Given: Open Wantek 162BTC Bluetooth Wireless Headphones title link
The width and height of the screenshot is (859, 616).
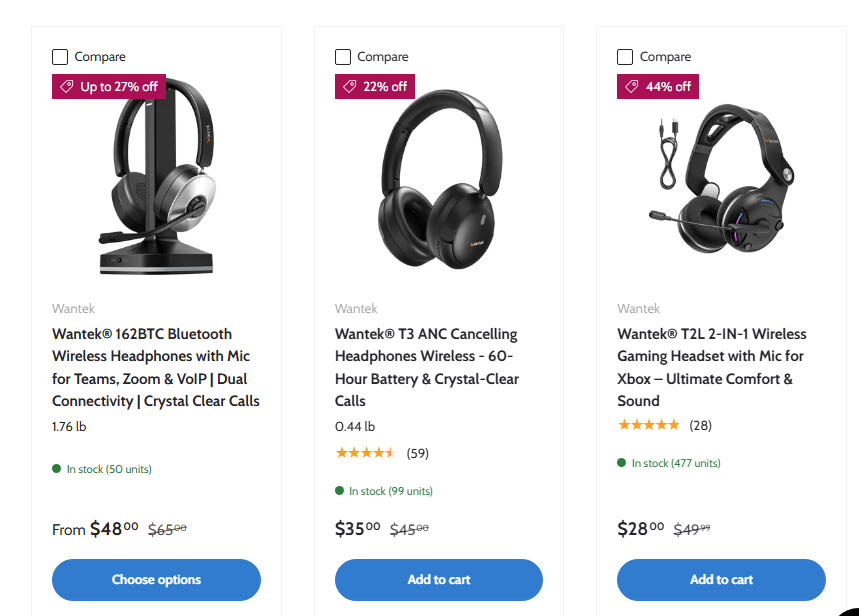Looking at the screenshot, I should coord(155,367).
